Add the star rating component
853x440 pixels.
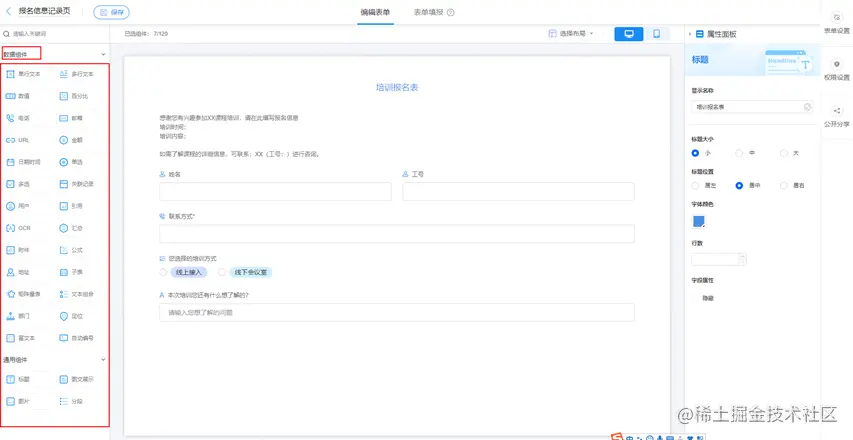(x=23, y=294)
